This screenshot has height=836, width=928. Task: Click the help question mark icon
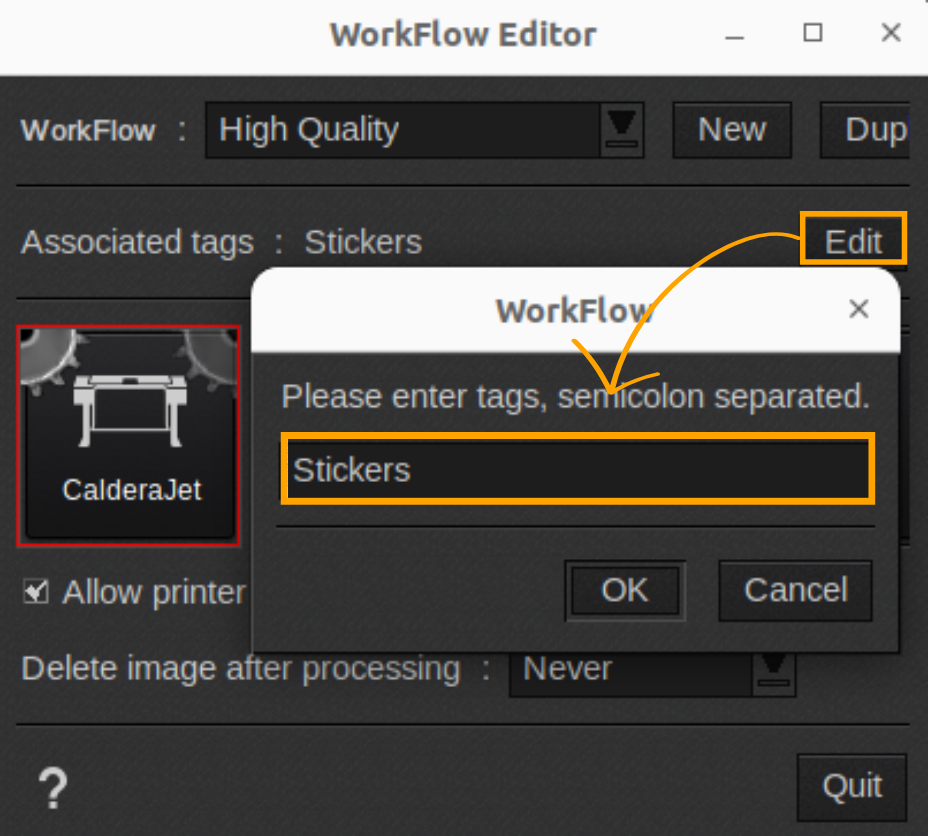[53, 787]
